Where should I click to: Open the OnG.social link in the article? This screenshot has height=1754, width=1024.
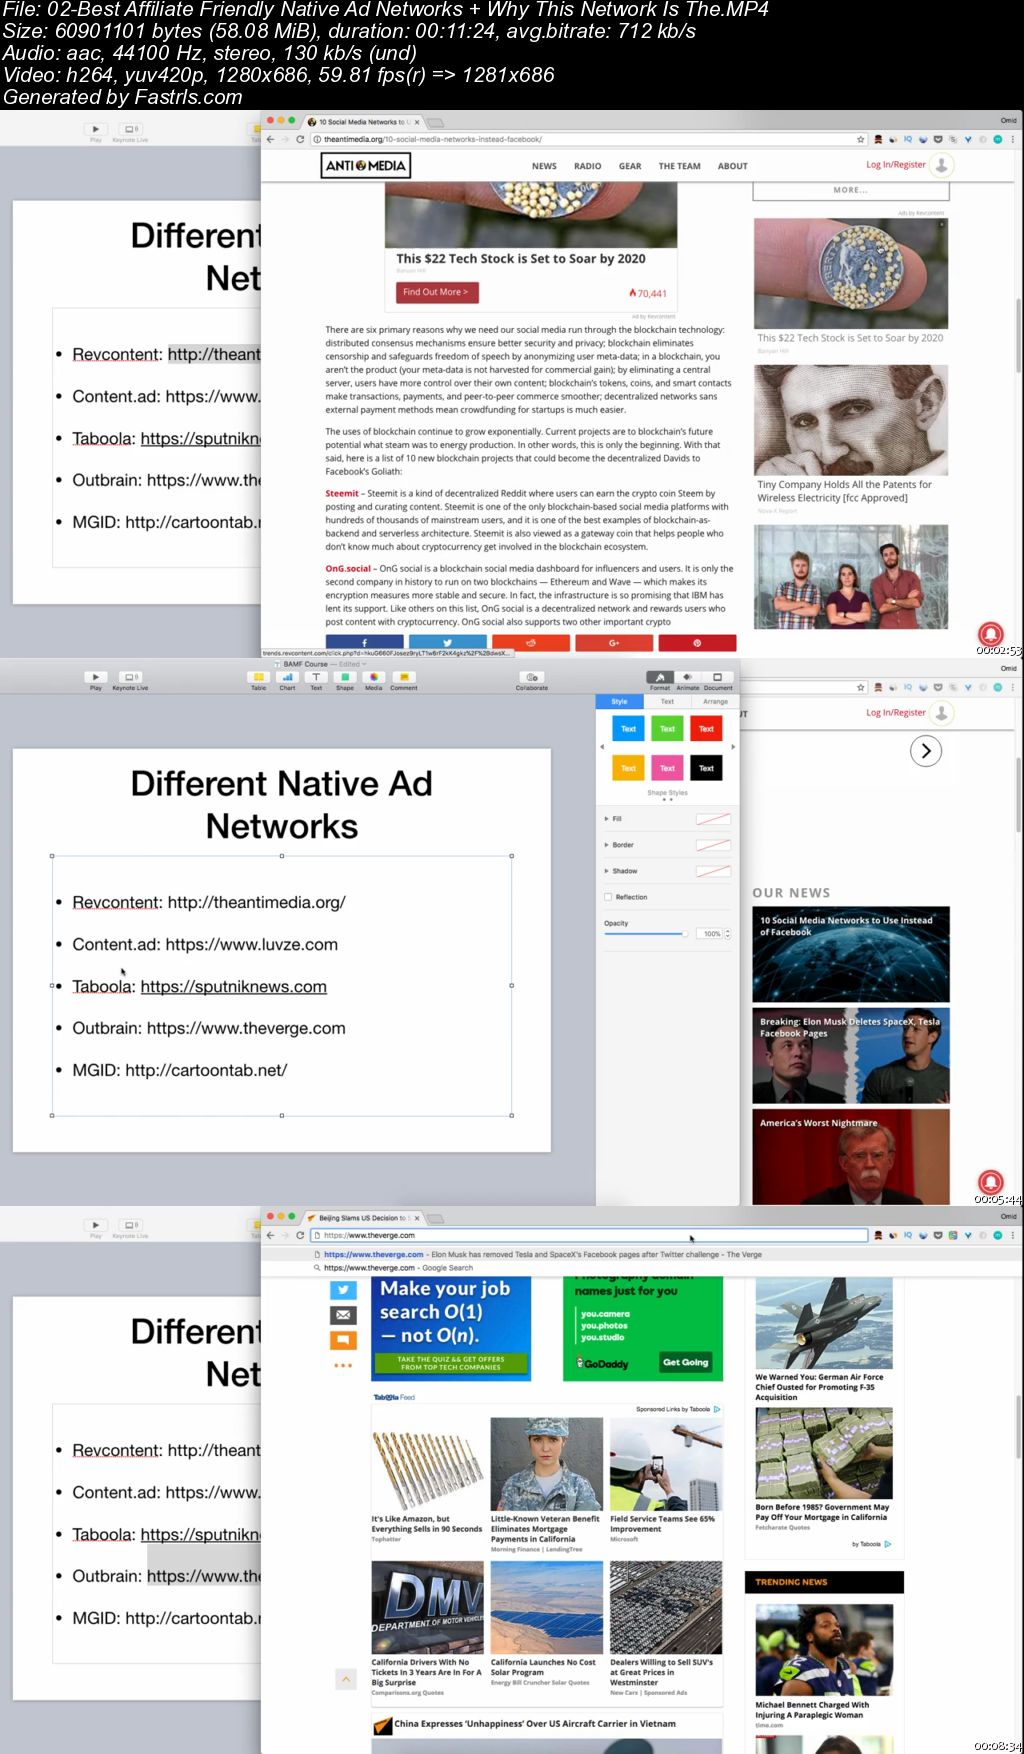(348, 569)
